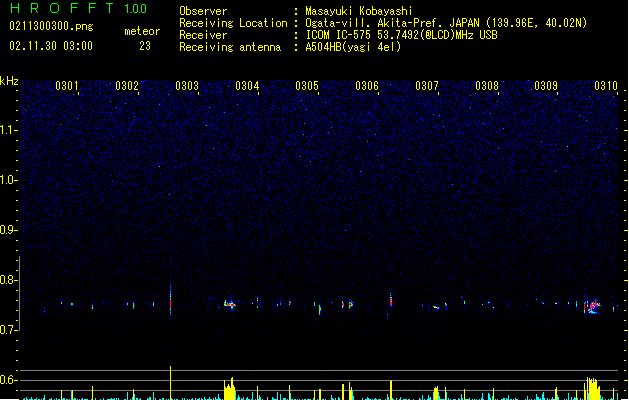629x400 pixels.
Task: Click the filename 0211300300.png
Action: 51,26
